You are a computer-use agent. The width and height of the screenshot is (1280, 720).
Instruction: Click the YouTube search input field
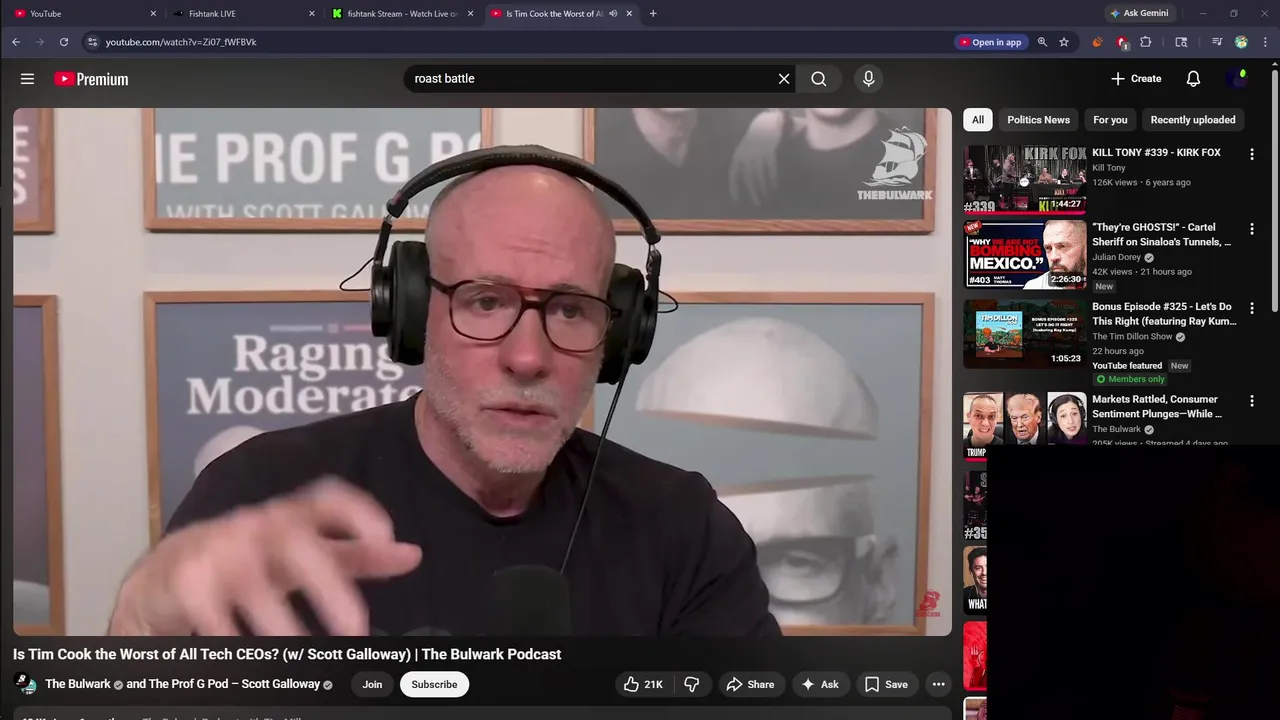click(590, 79)
